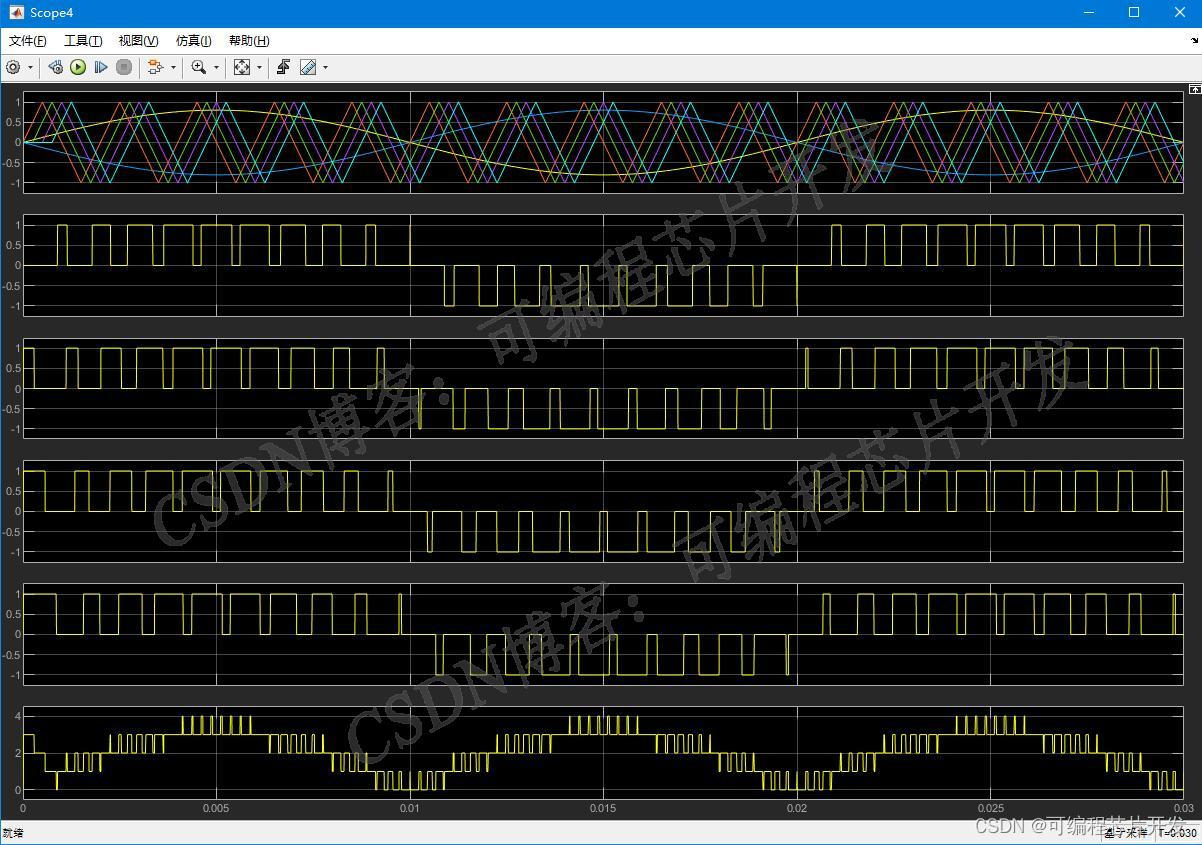Close the Scope4 window
The height and width of the screenshot is (845, 1202).
(1179, 13)
